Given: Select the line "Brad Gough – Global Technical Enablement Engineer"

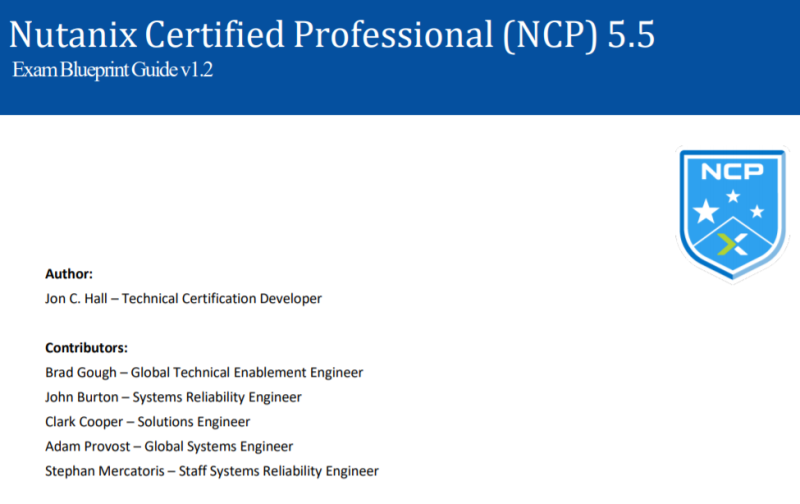Looking at the screenshot, I should (204, 373).
